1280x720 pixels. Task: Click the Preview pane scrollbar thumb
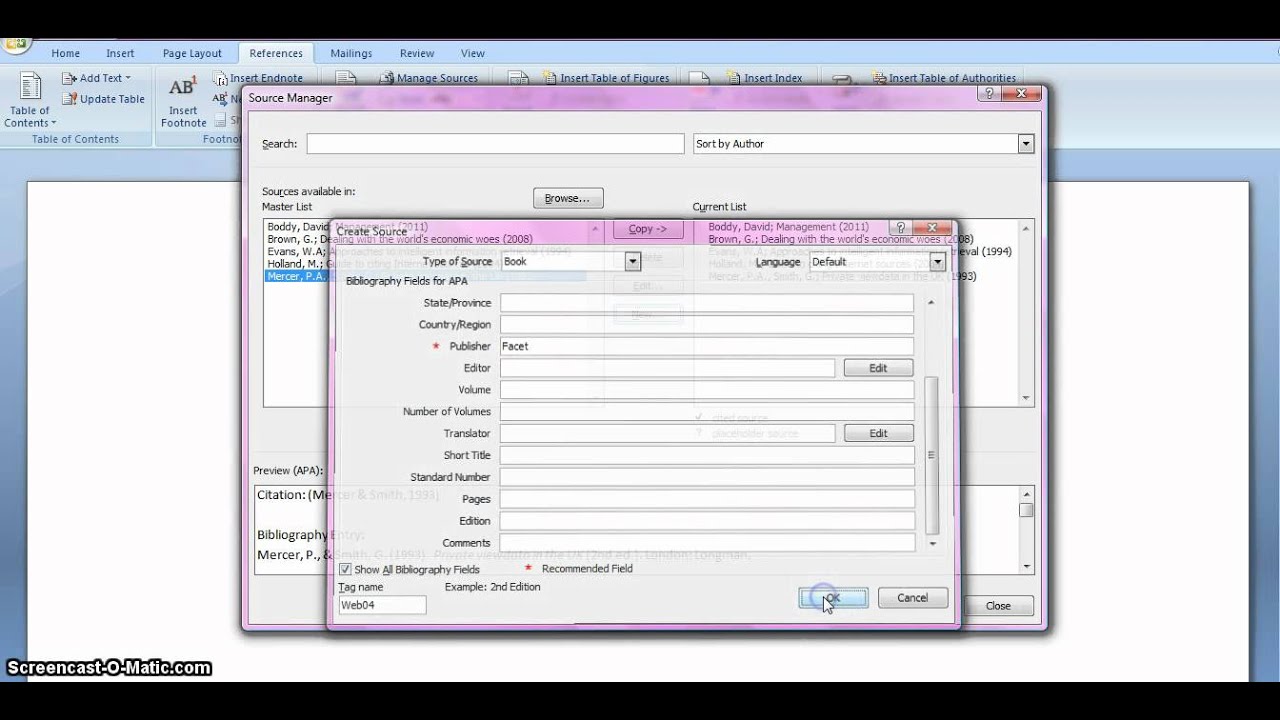tap(1026, 510)
